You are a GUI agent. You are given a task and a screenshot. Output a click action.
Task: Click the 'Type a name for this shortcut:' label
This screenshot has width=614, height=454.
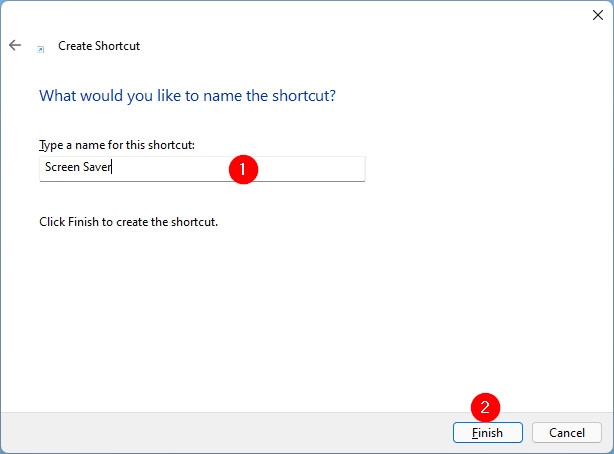click(117, 145)
